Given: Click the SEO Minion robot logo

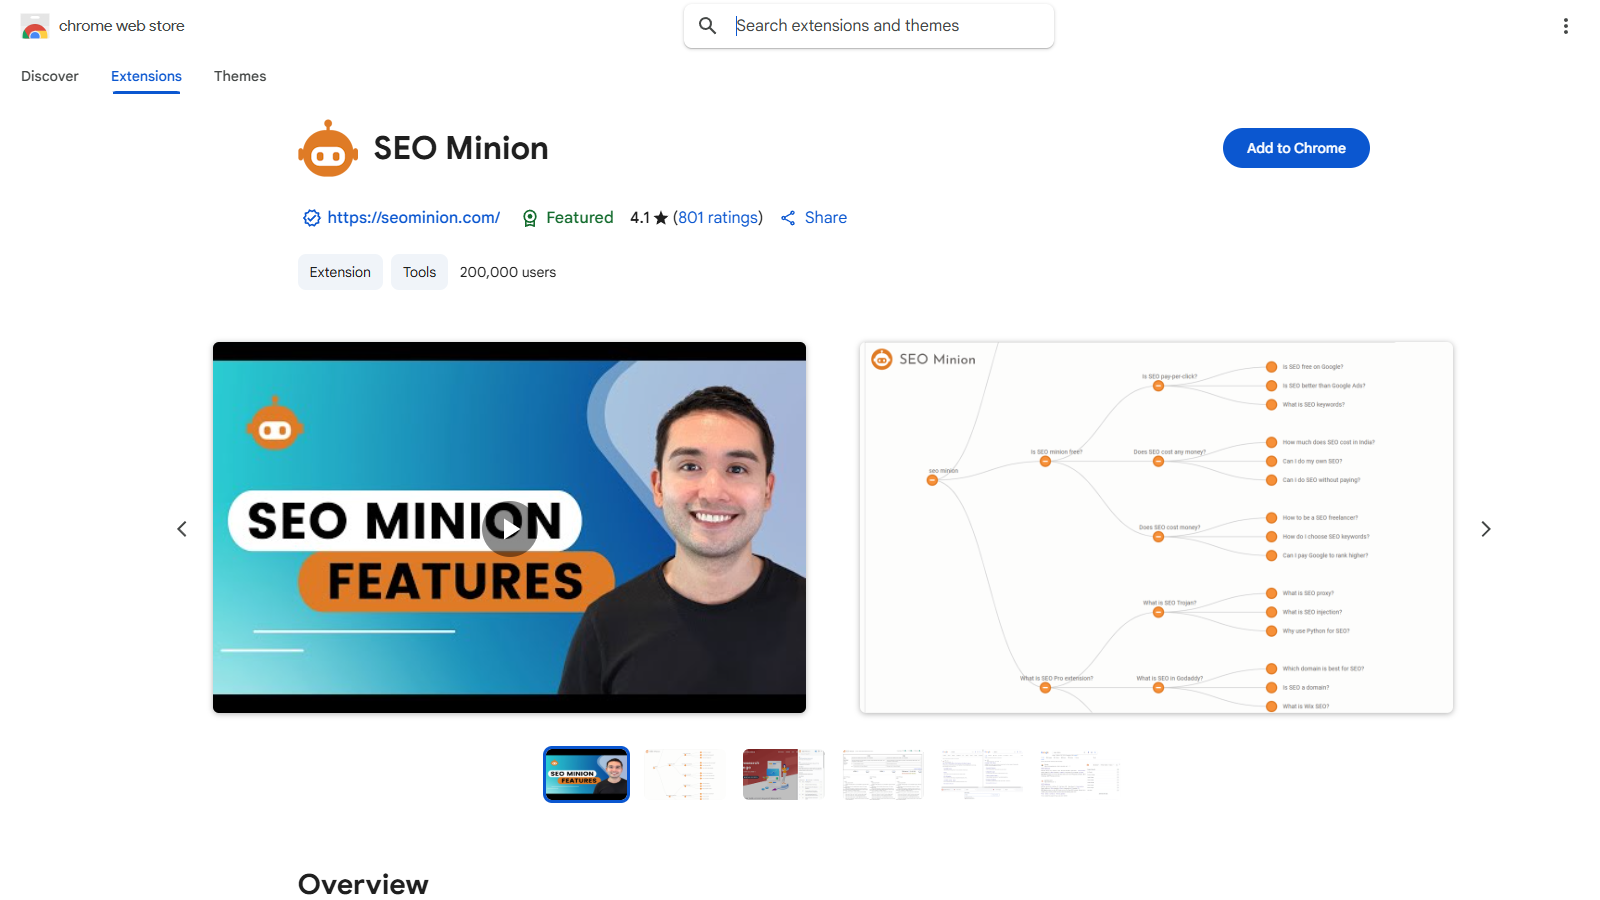Looking at the screenshot, I should click(x=327, y=147).
